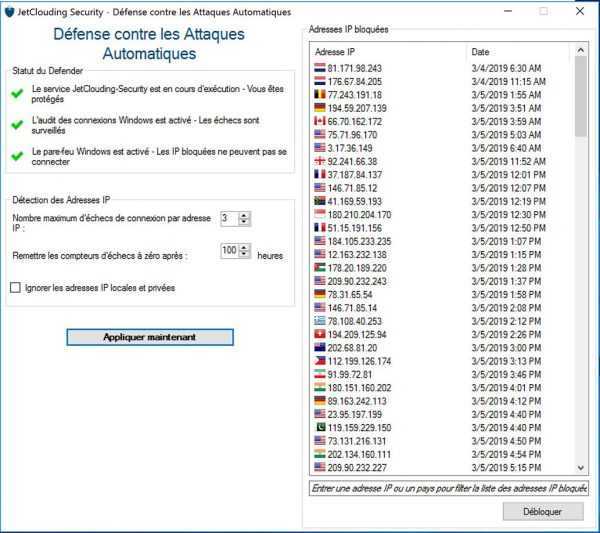600x533 pixels.
Task: Click the blocked IP list scrollbar thumb
Action: (x=580, y=96)
